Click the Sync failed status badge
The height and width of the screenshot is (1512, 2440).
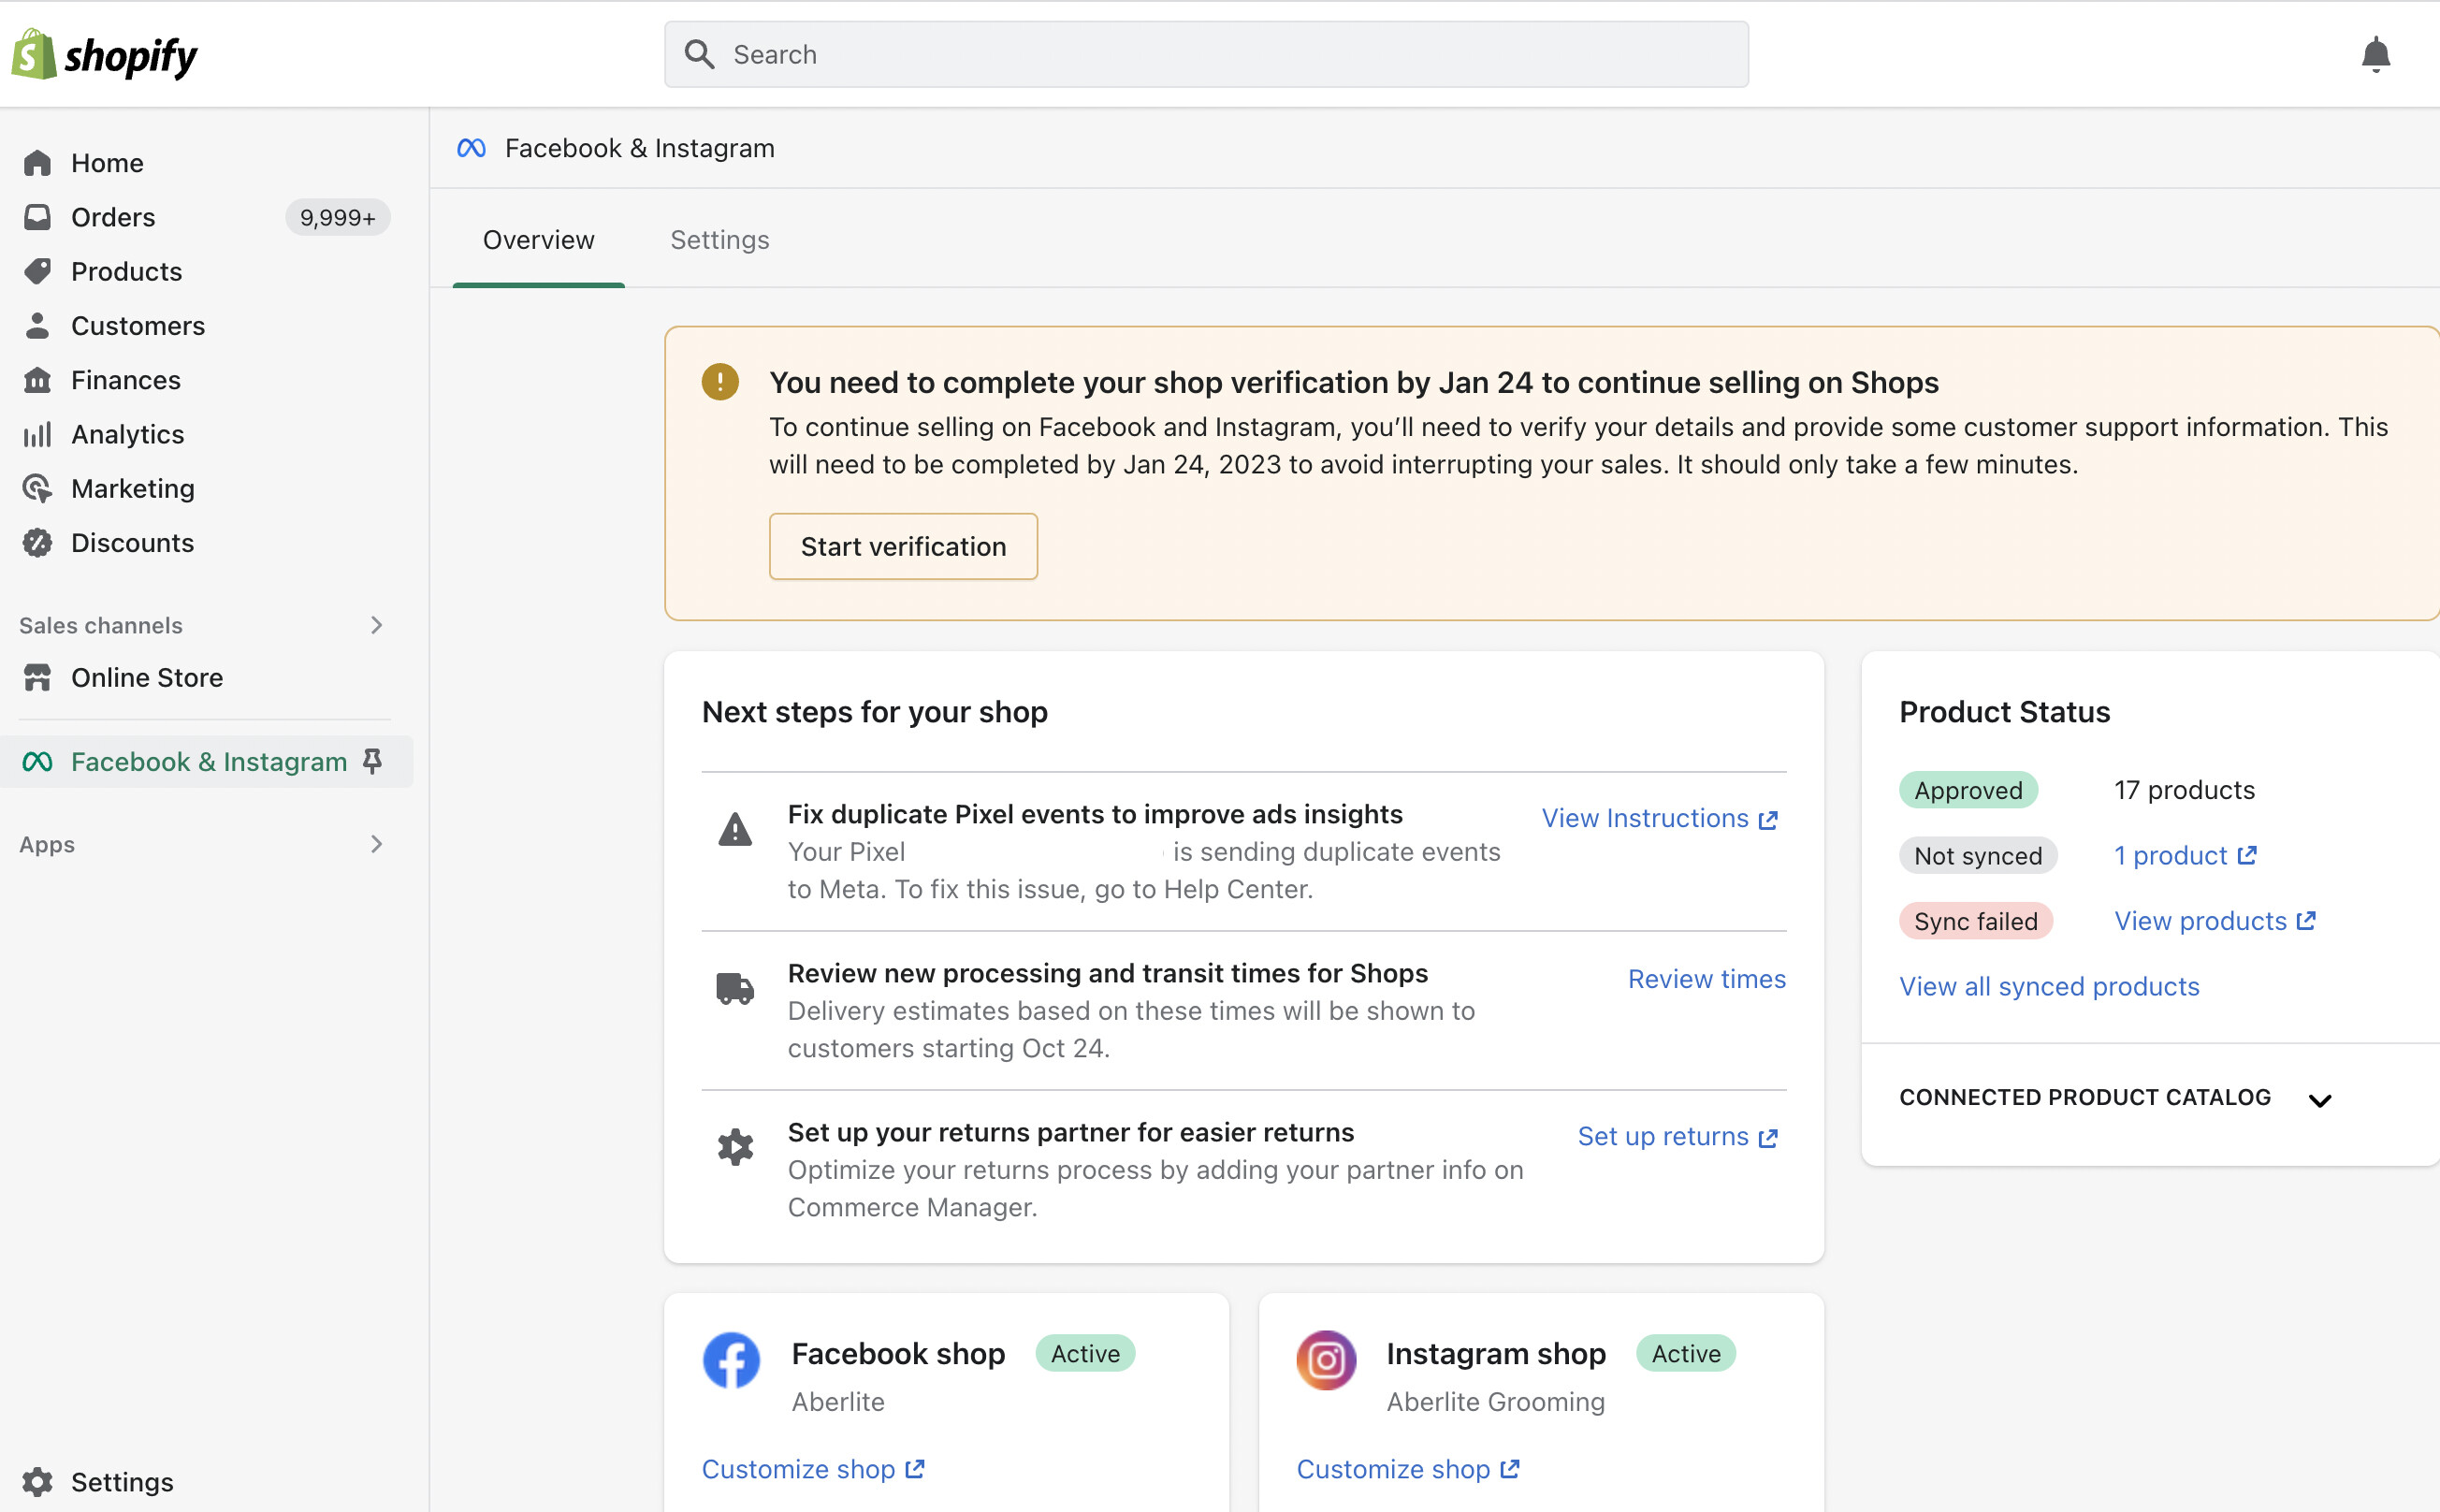[1976, 921]
